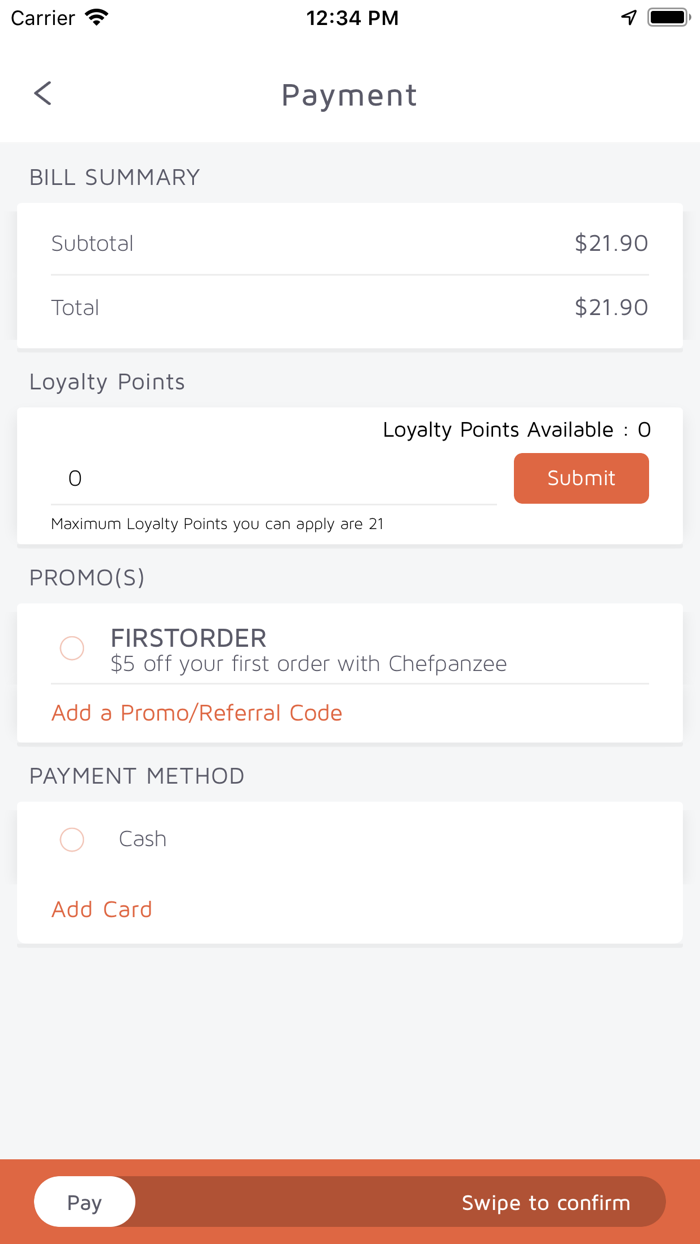The height and width of the screenshot is (1244, 700).
Task: Choose the Cash payment radio button
Action: (x=72, y=839)
